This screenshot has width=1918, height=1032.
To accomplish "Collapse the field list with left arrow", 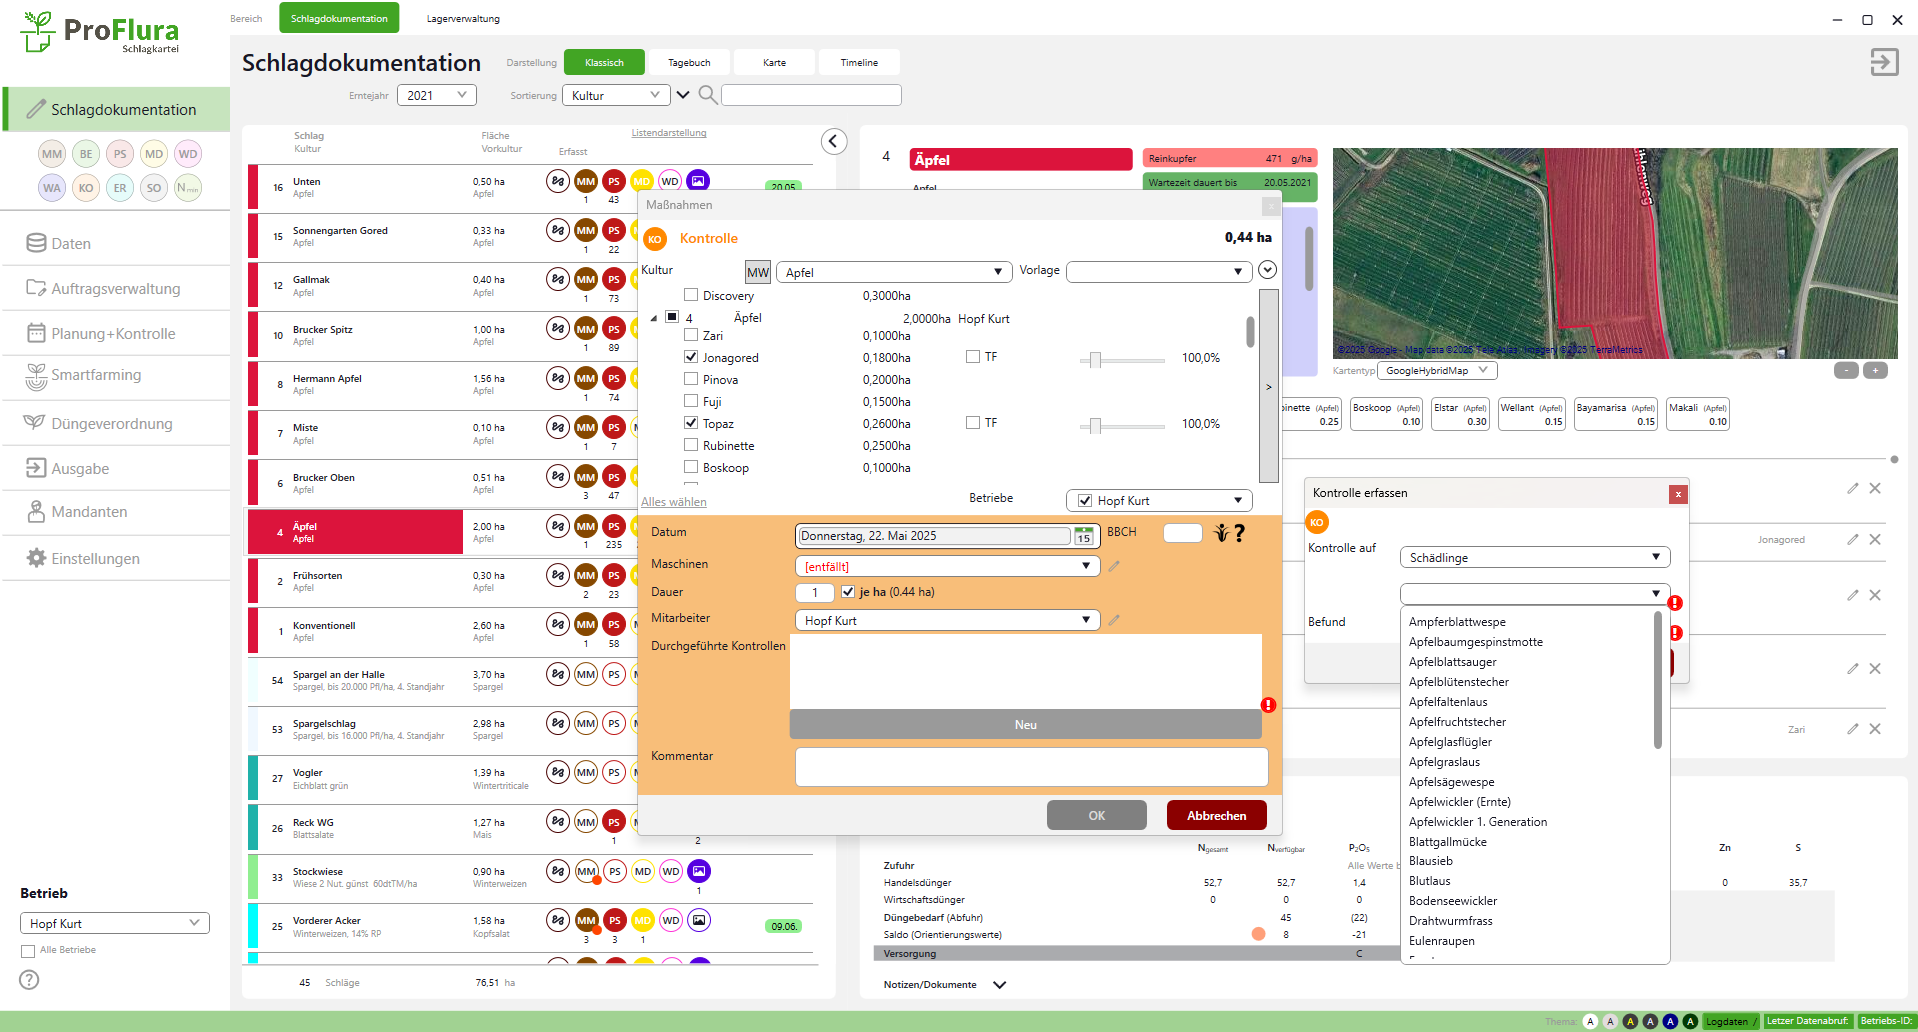I will coord(833,142).
